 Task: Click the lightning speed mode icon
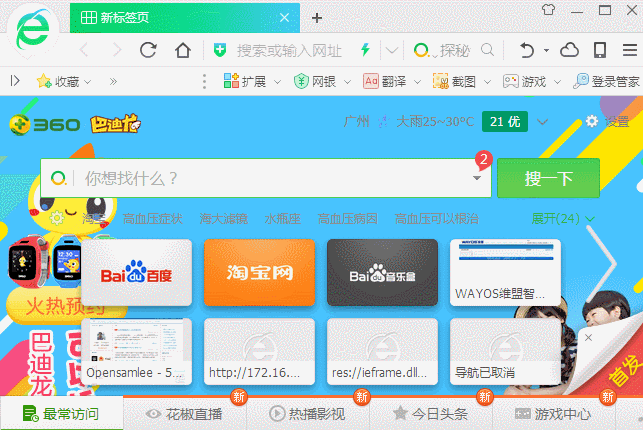(365, 50)
